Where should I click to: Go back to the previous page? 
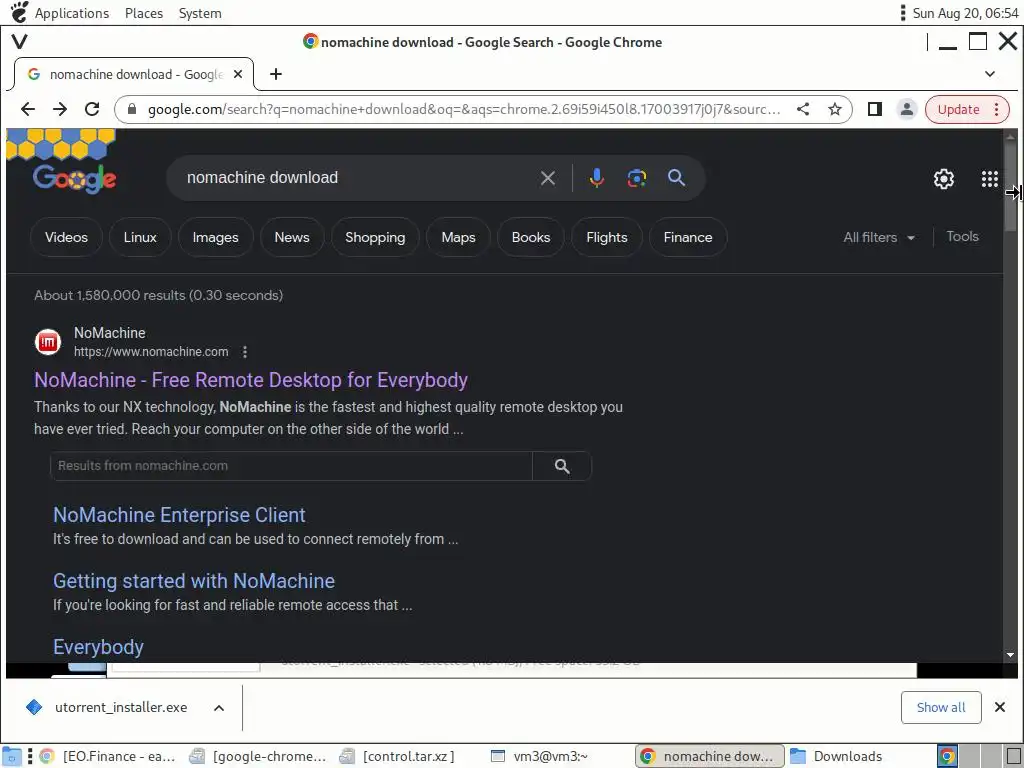[x=27, y=109]
